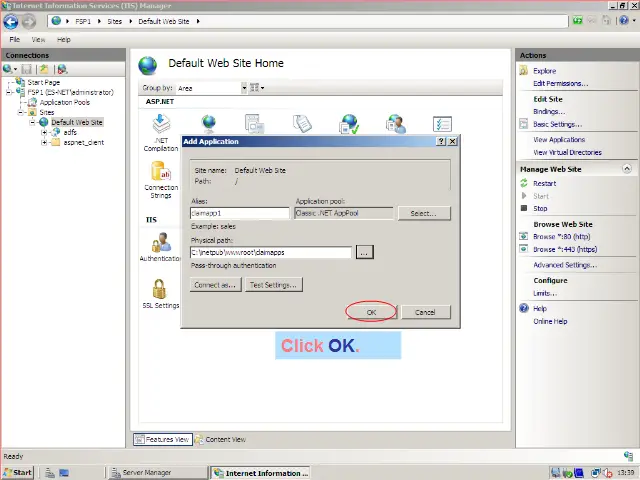Collapse the Manage Web Site section
The image size is (640, 480).
[629, 170]
